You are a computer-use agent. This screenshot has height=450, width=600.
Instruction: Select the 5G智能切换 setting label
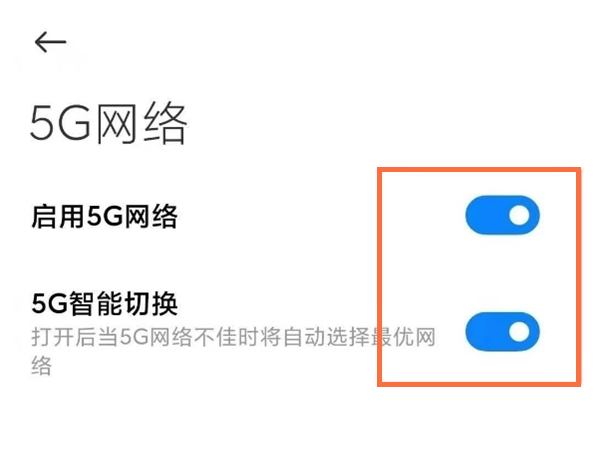104,303
